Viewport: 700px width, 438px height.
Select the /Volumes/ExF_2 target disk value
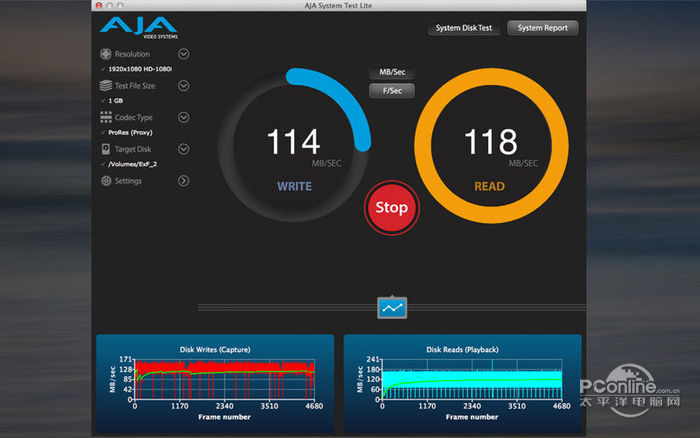[133, 164]
